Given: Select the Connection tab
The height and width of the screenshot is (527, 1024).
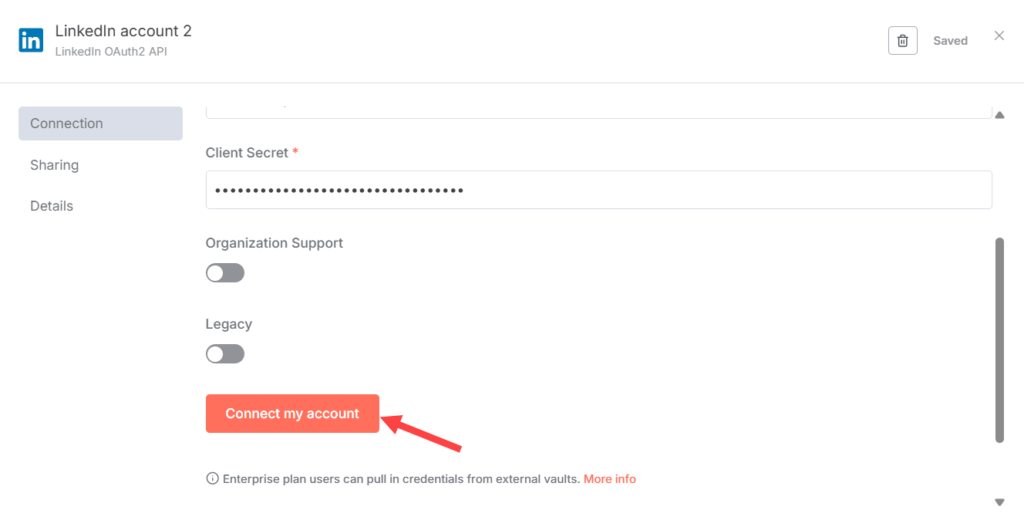Looking at the screenshot, I should coord(100,124).
